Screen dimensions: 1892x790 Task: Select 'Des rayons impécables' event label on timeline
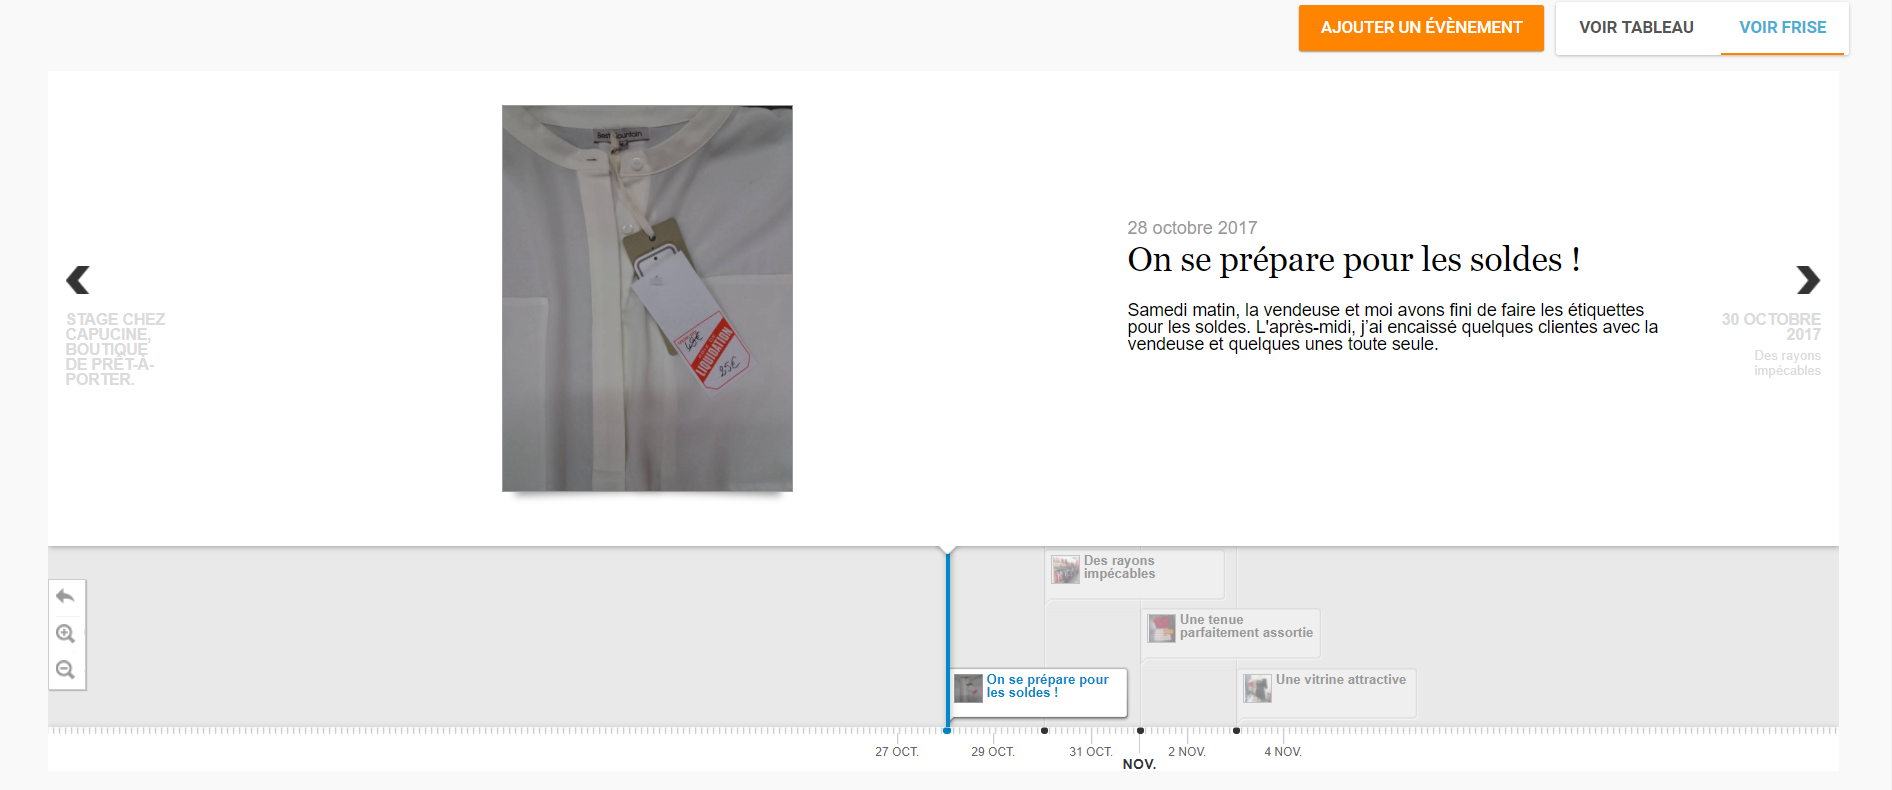tap(1119, 567)
